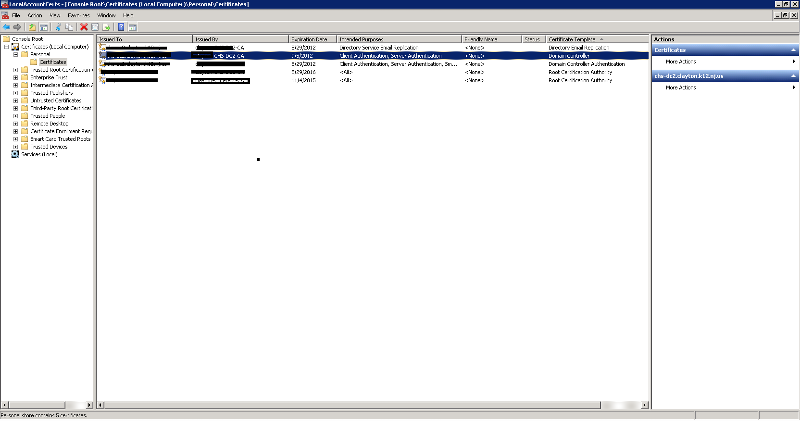This screenshot has height=421, width=800.
Task: Click the Certificates (Local Computer) snap-in icon
Action: (x=15, y=46)
